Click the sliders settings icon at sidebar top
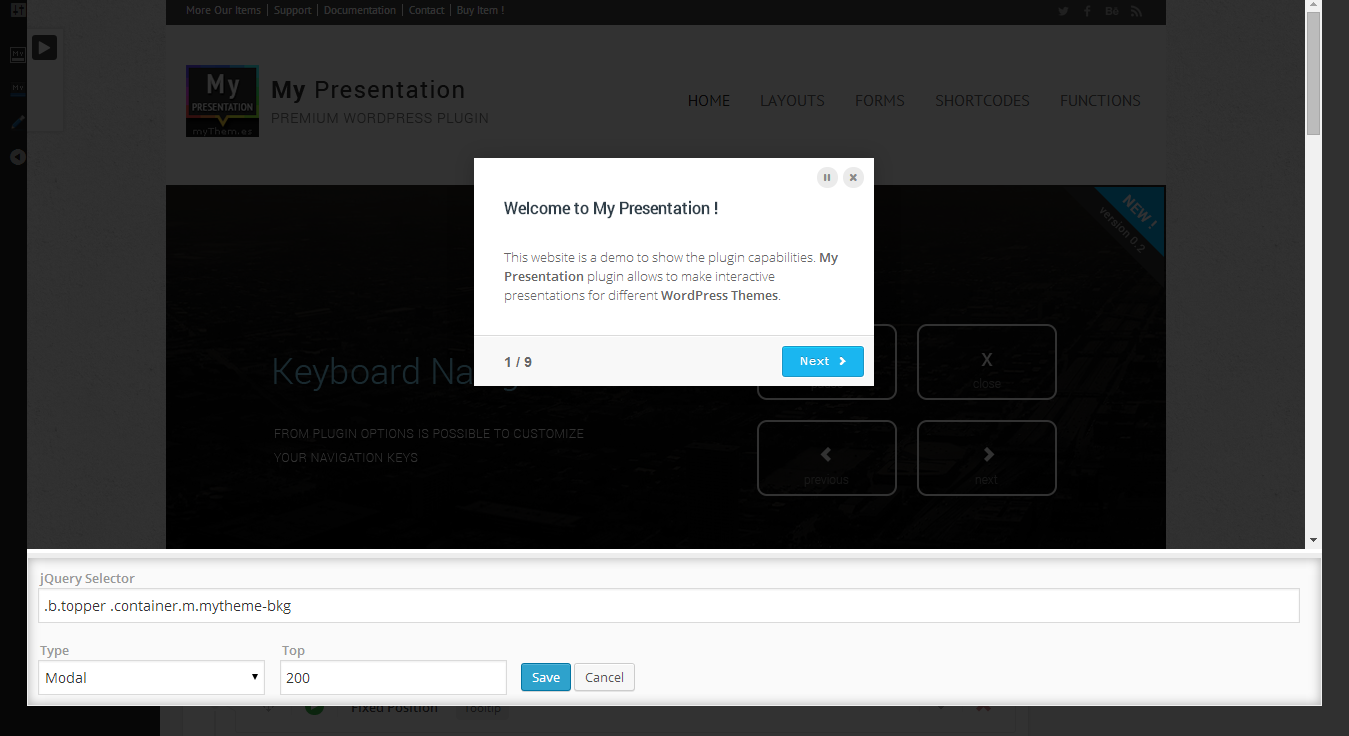The height and width of the screenshot is (736, 1349). (x=18, y=8)
